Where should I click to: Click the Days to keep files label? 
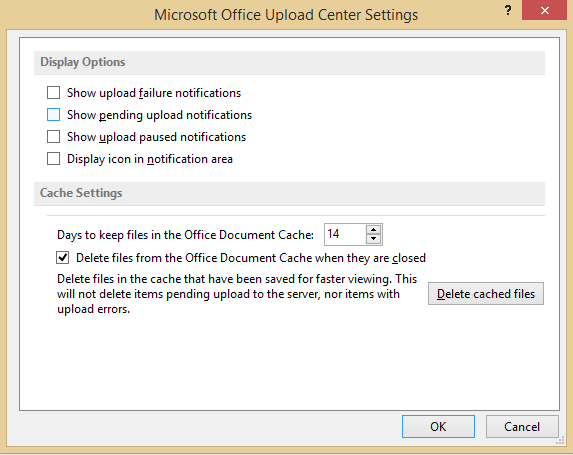pos(185,235)
